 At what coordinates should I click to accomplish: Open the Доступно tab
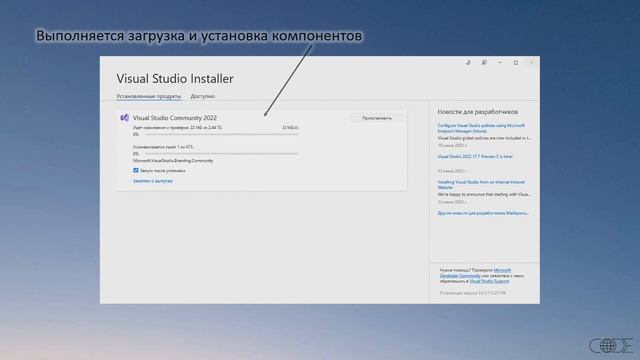tap(202, 96)
